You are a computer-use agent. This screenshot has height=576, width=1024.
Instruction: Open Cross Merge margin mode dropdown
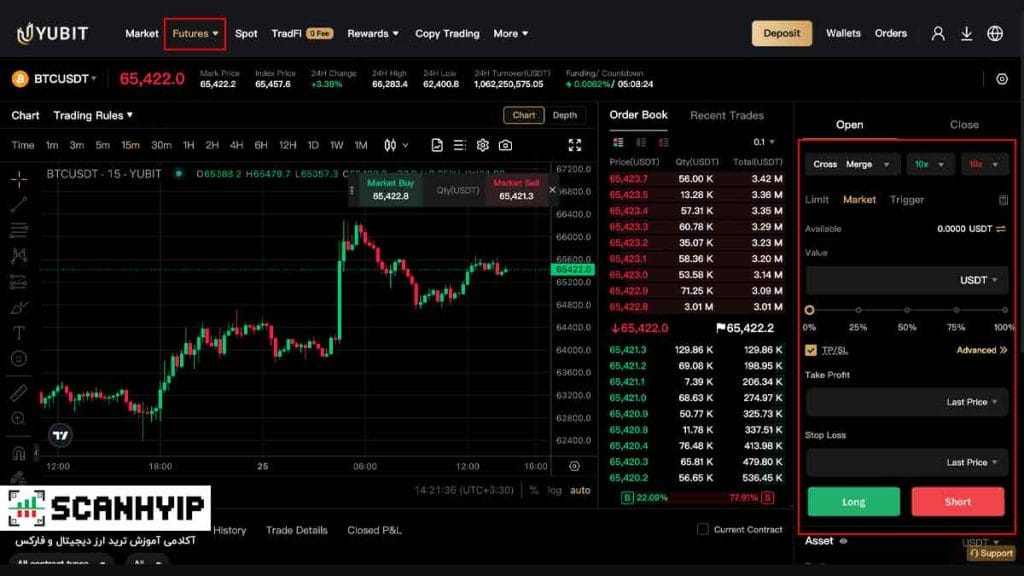852,165
